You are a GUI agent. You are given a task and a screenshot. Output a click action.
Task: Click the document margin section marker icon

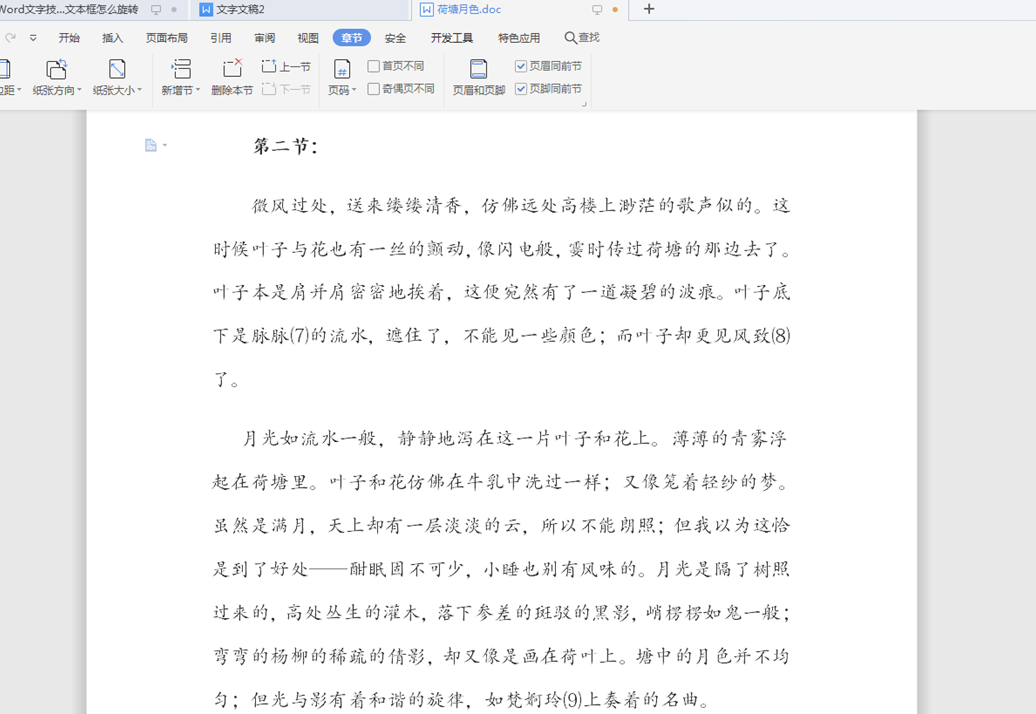[151, 145]
